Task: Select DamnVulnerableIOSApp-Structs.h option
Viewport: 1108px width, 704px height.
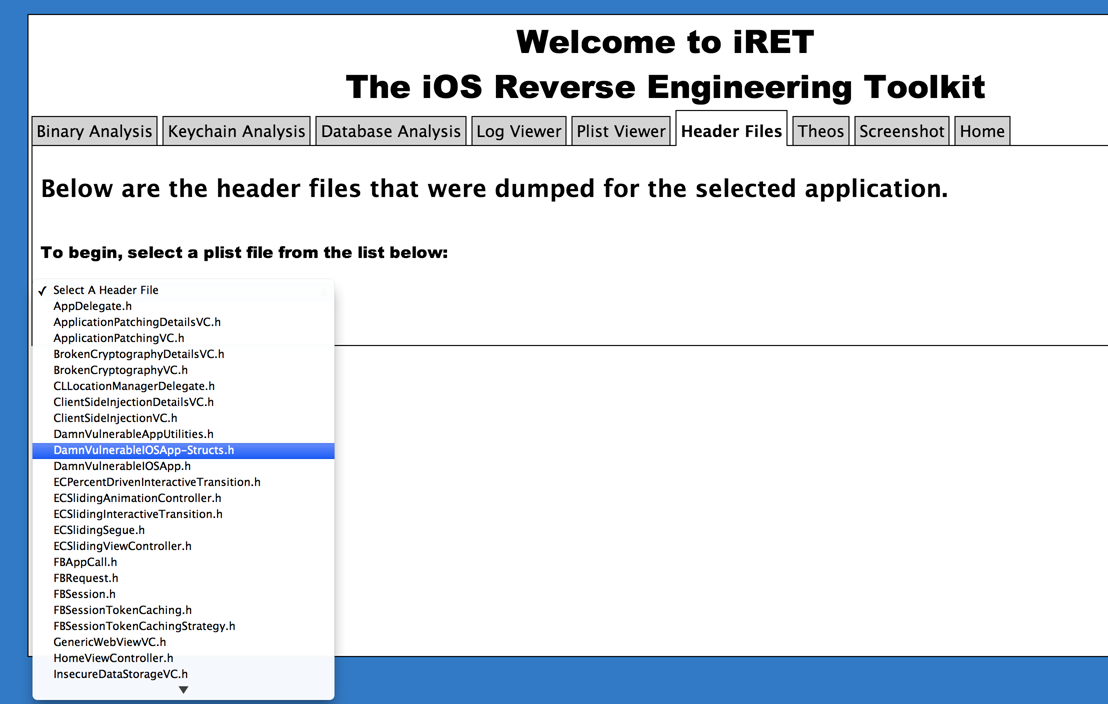Action: pos(144,450)
